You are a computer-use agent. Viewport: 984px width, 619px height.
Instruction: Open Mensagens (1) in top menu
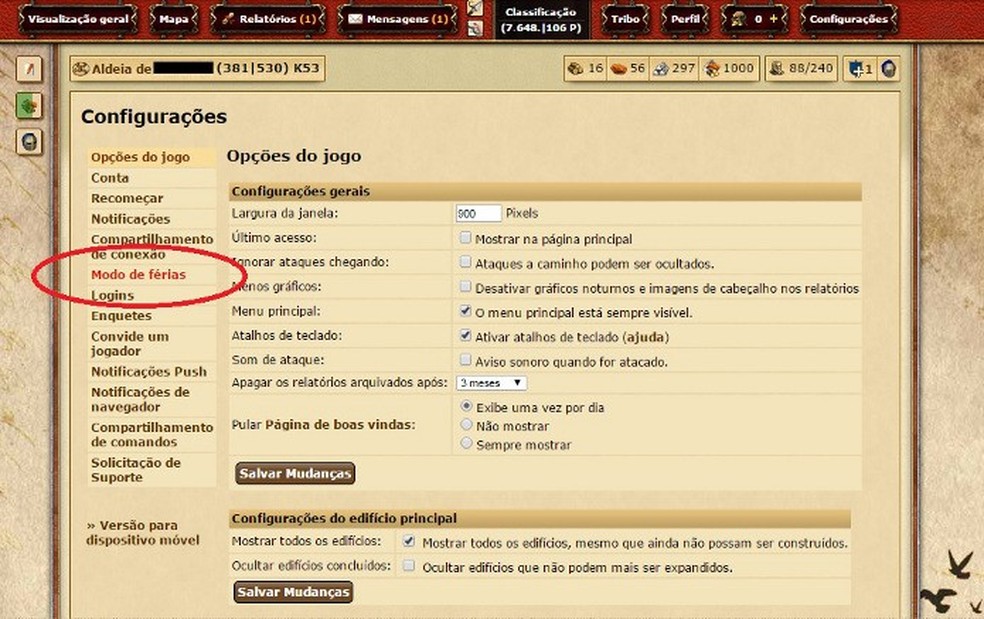(398, 19)
